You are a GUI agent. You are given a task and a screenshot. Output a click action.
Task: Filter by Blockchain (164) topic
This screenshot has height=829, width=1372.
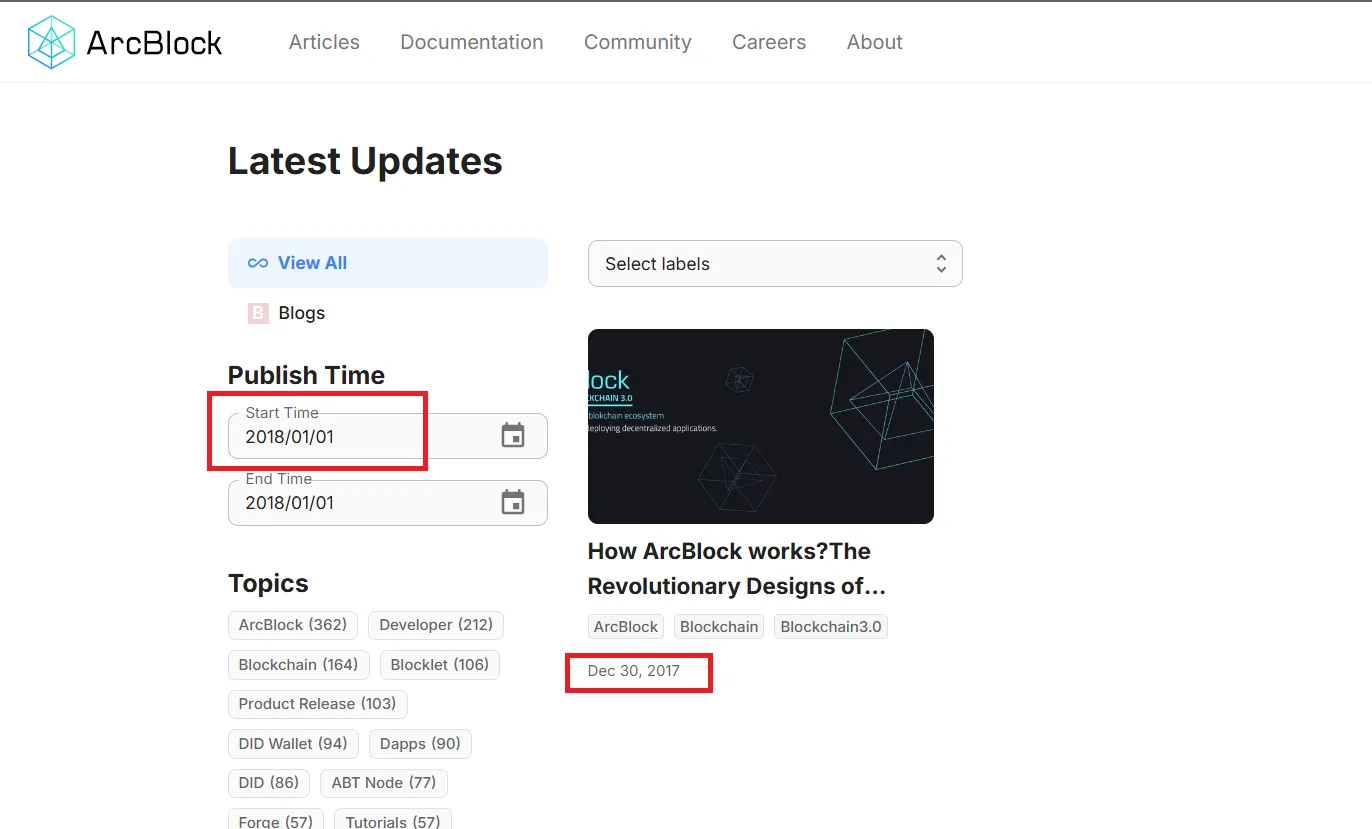tap(299, 665)
